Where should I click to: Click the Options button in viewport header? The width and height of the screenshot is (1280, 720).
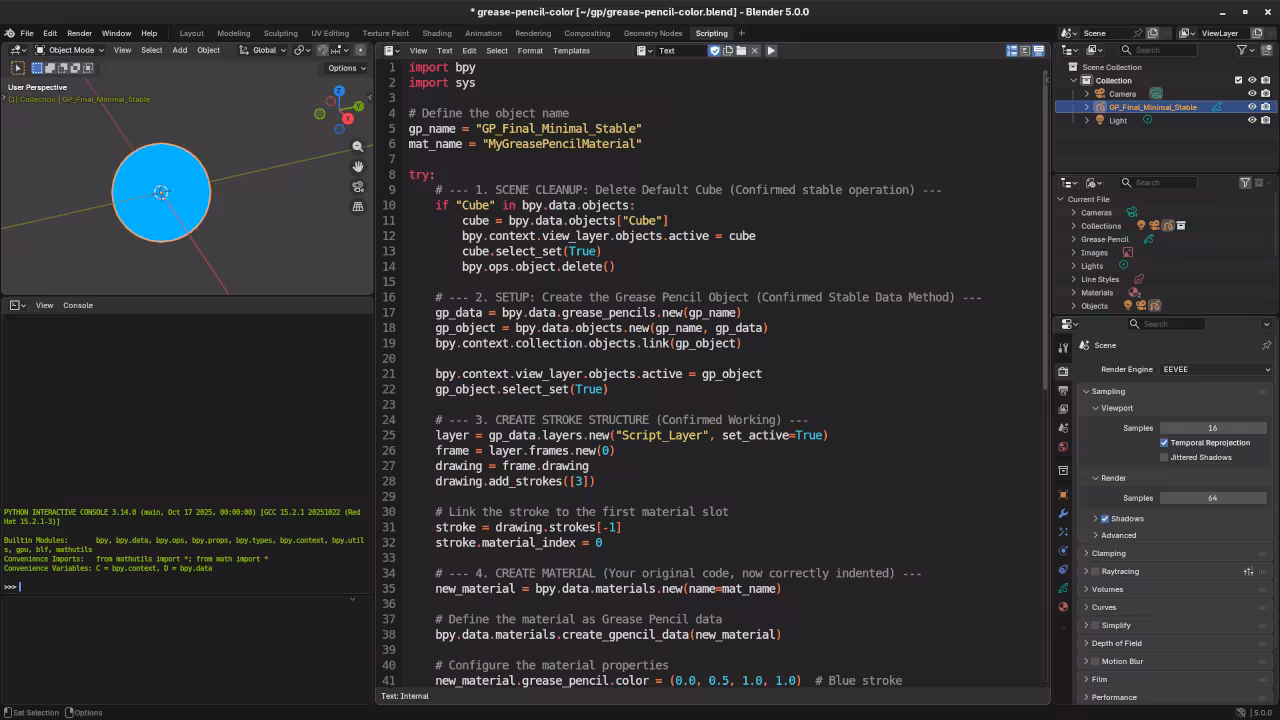344,68
